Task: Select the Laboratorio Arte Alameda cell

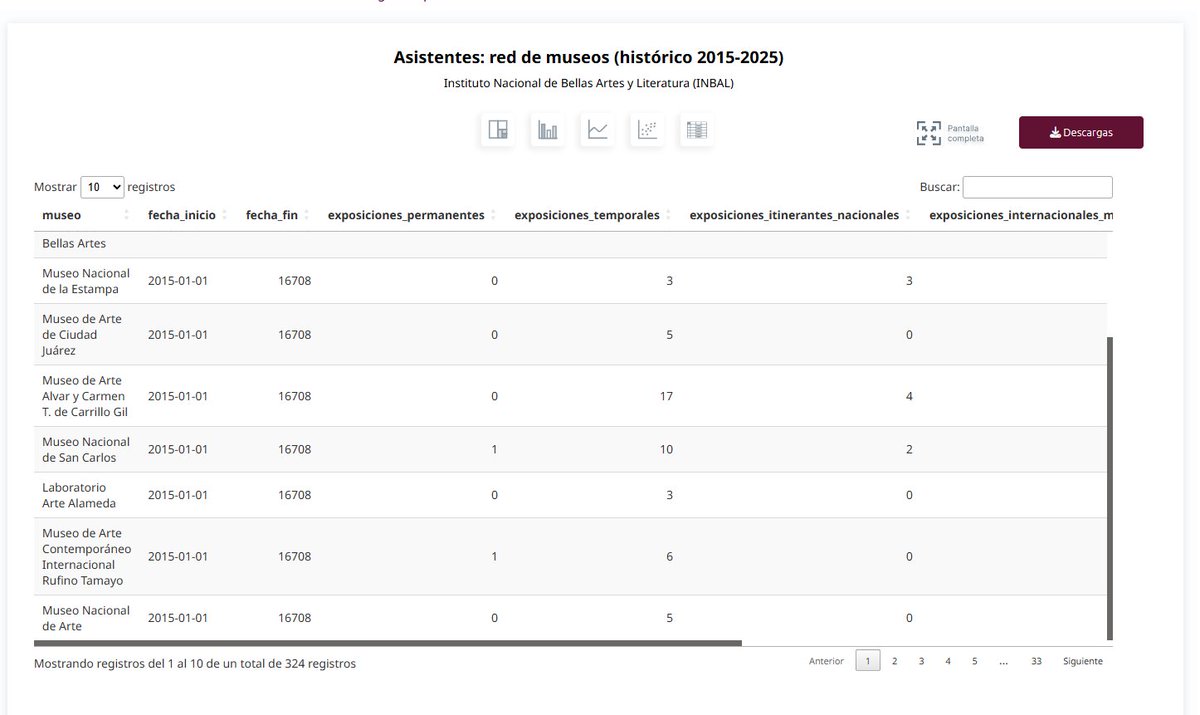Action: pos(87,495)
